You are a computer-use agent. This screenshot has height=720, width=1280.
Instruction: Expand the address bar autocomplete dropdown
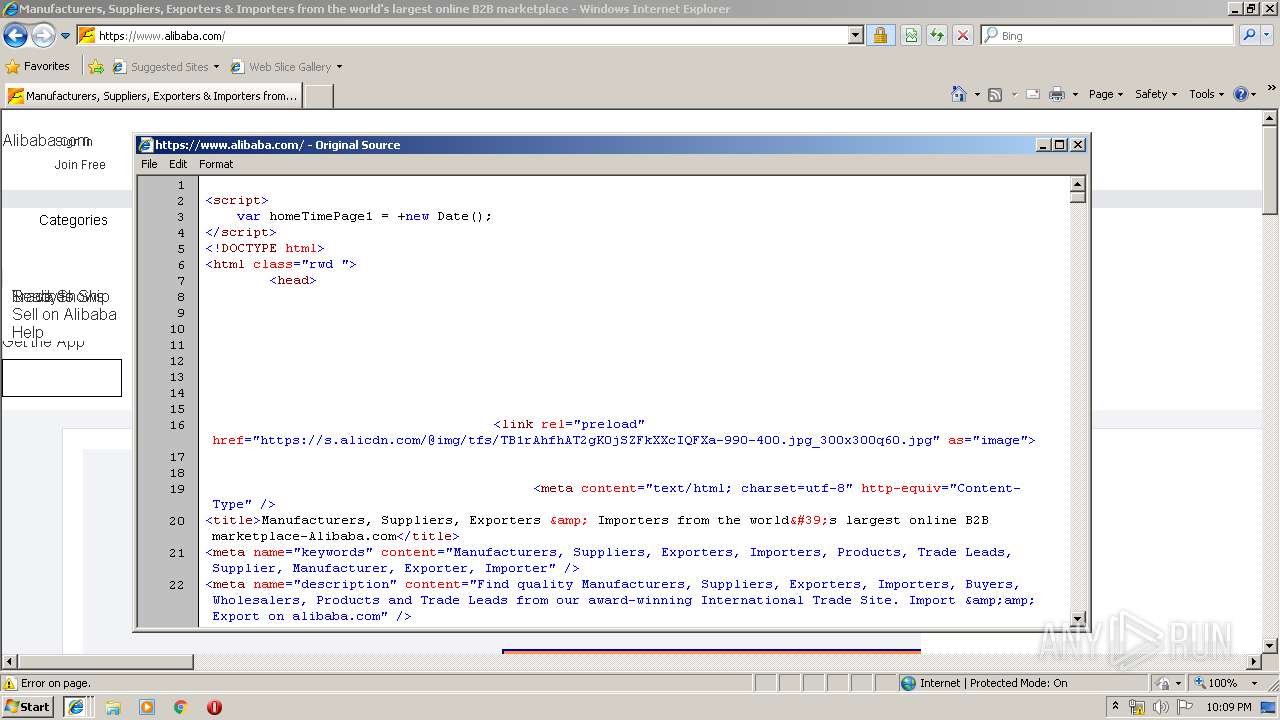[x=855, y=36]
